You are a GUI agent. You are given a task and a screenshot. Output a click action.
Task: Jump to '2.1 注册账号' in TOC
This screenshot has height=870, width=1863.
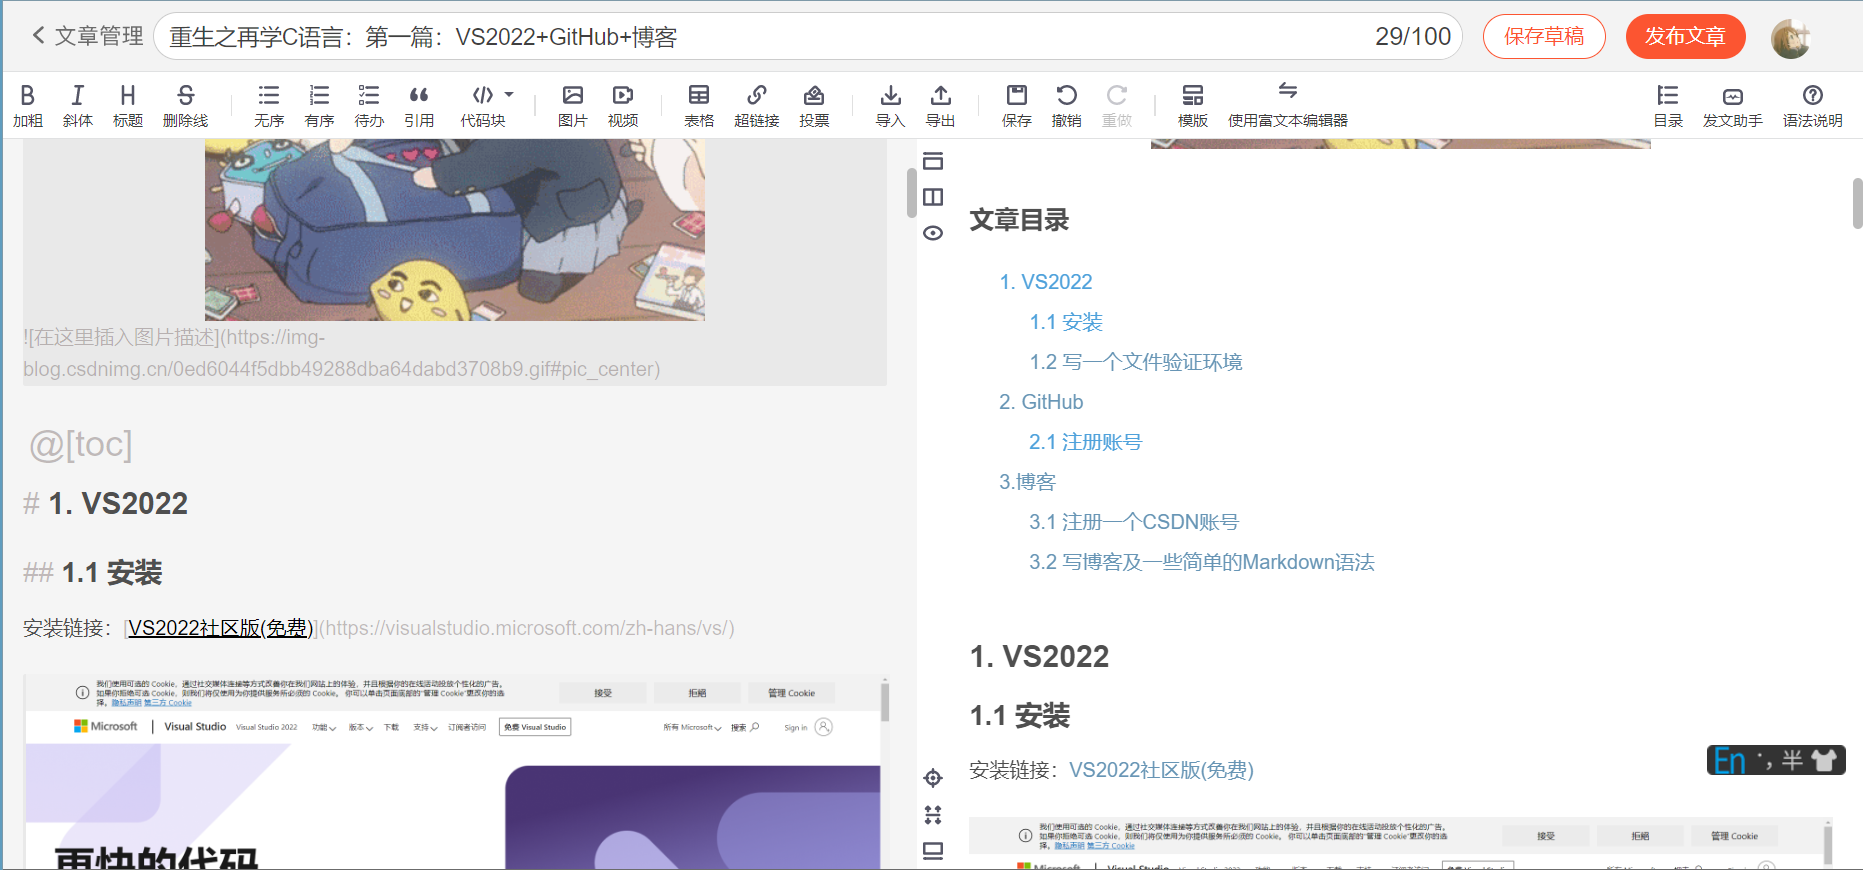pyautogui.click(x=1085, y=442)
